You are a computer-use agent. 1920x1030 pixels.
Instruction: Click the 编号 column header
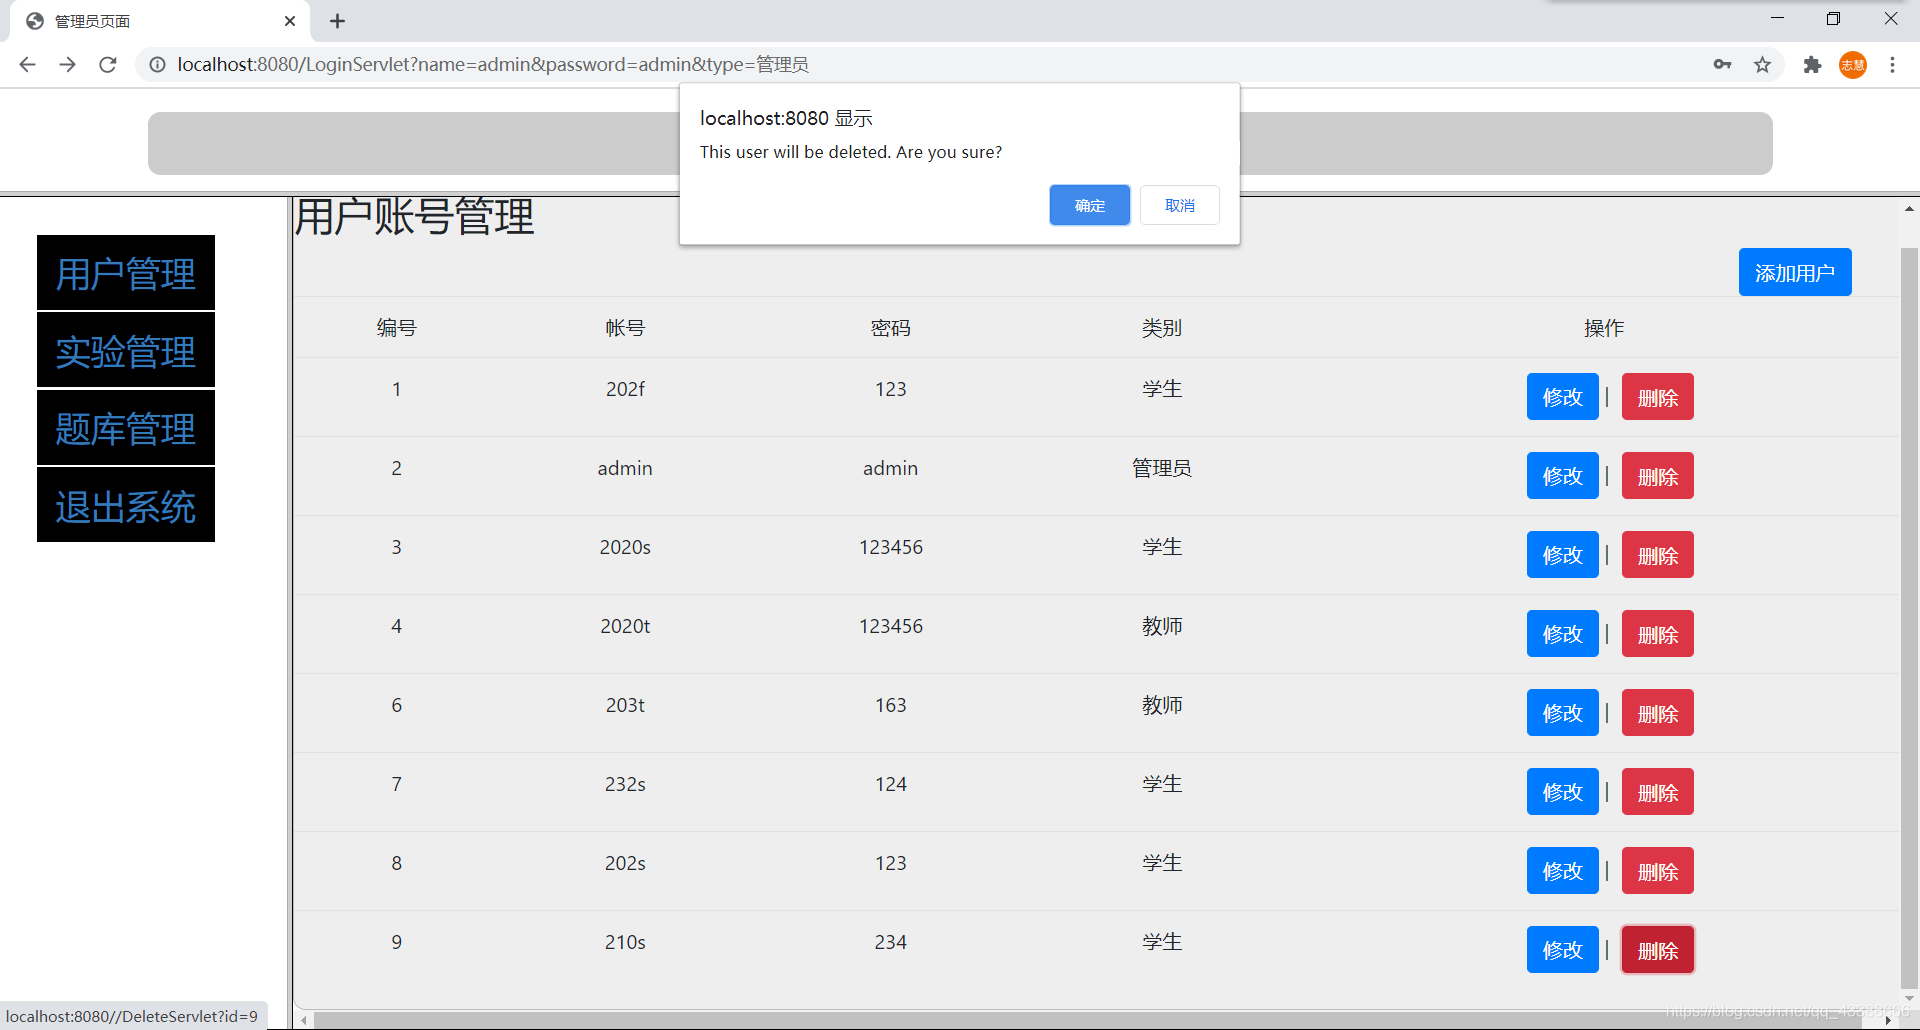[x=396, y=328]
